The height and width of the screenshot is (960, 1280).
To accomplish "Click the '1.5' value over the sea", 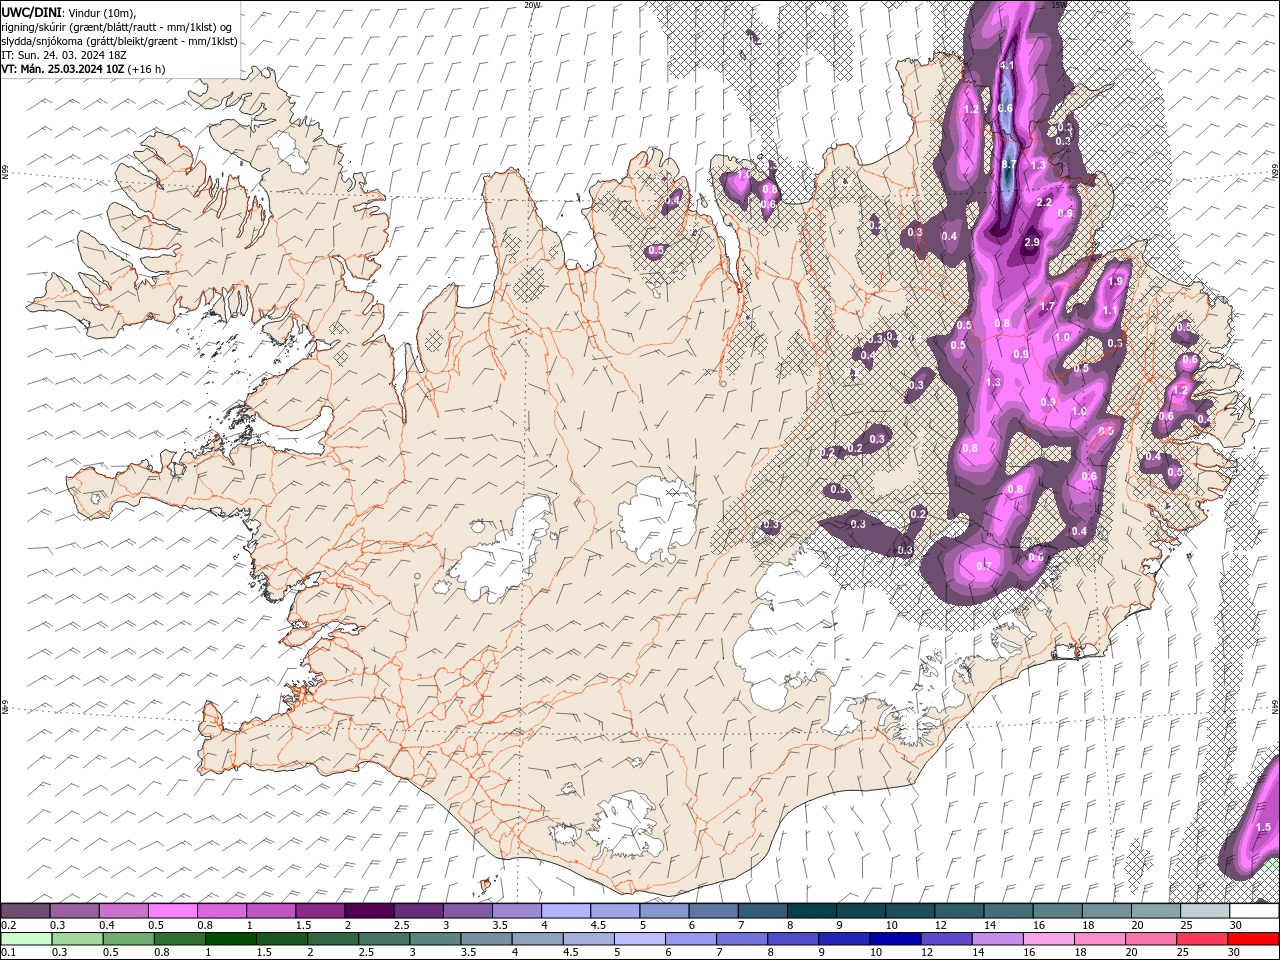I will 1263,827.
